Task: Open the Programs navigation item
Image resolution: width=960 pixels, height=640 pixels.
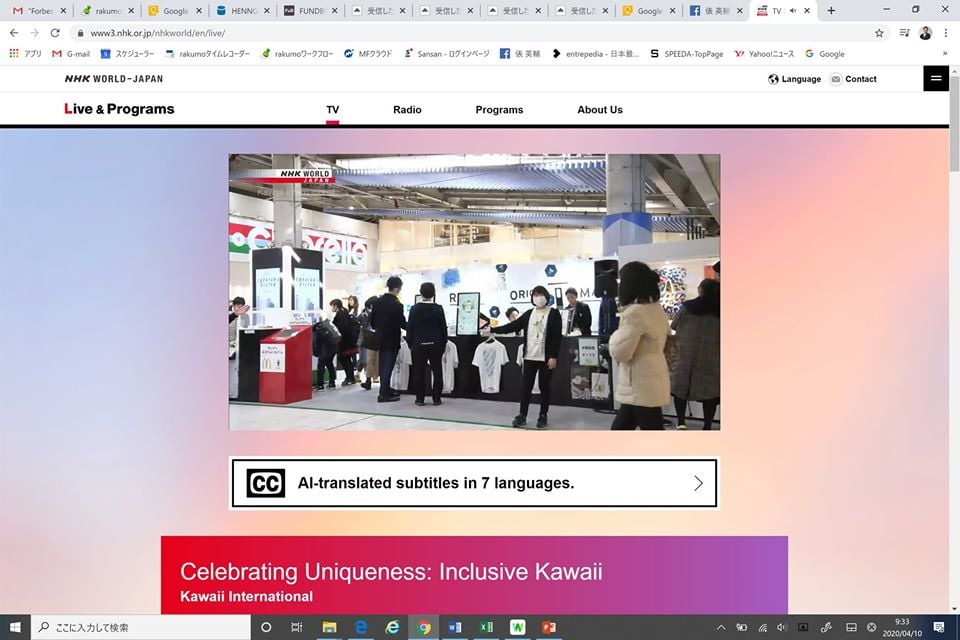Action: (x=499, y=110)
